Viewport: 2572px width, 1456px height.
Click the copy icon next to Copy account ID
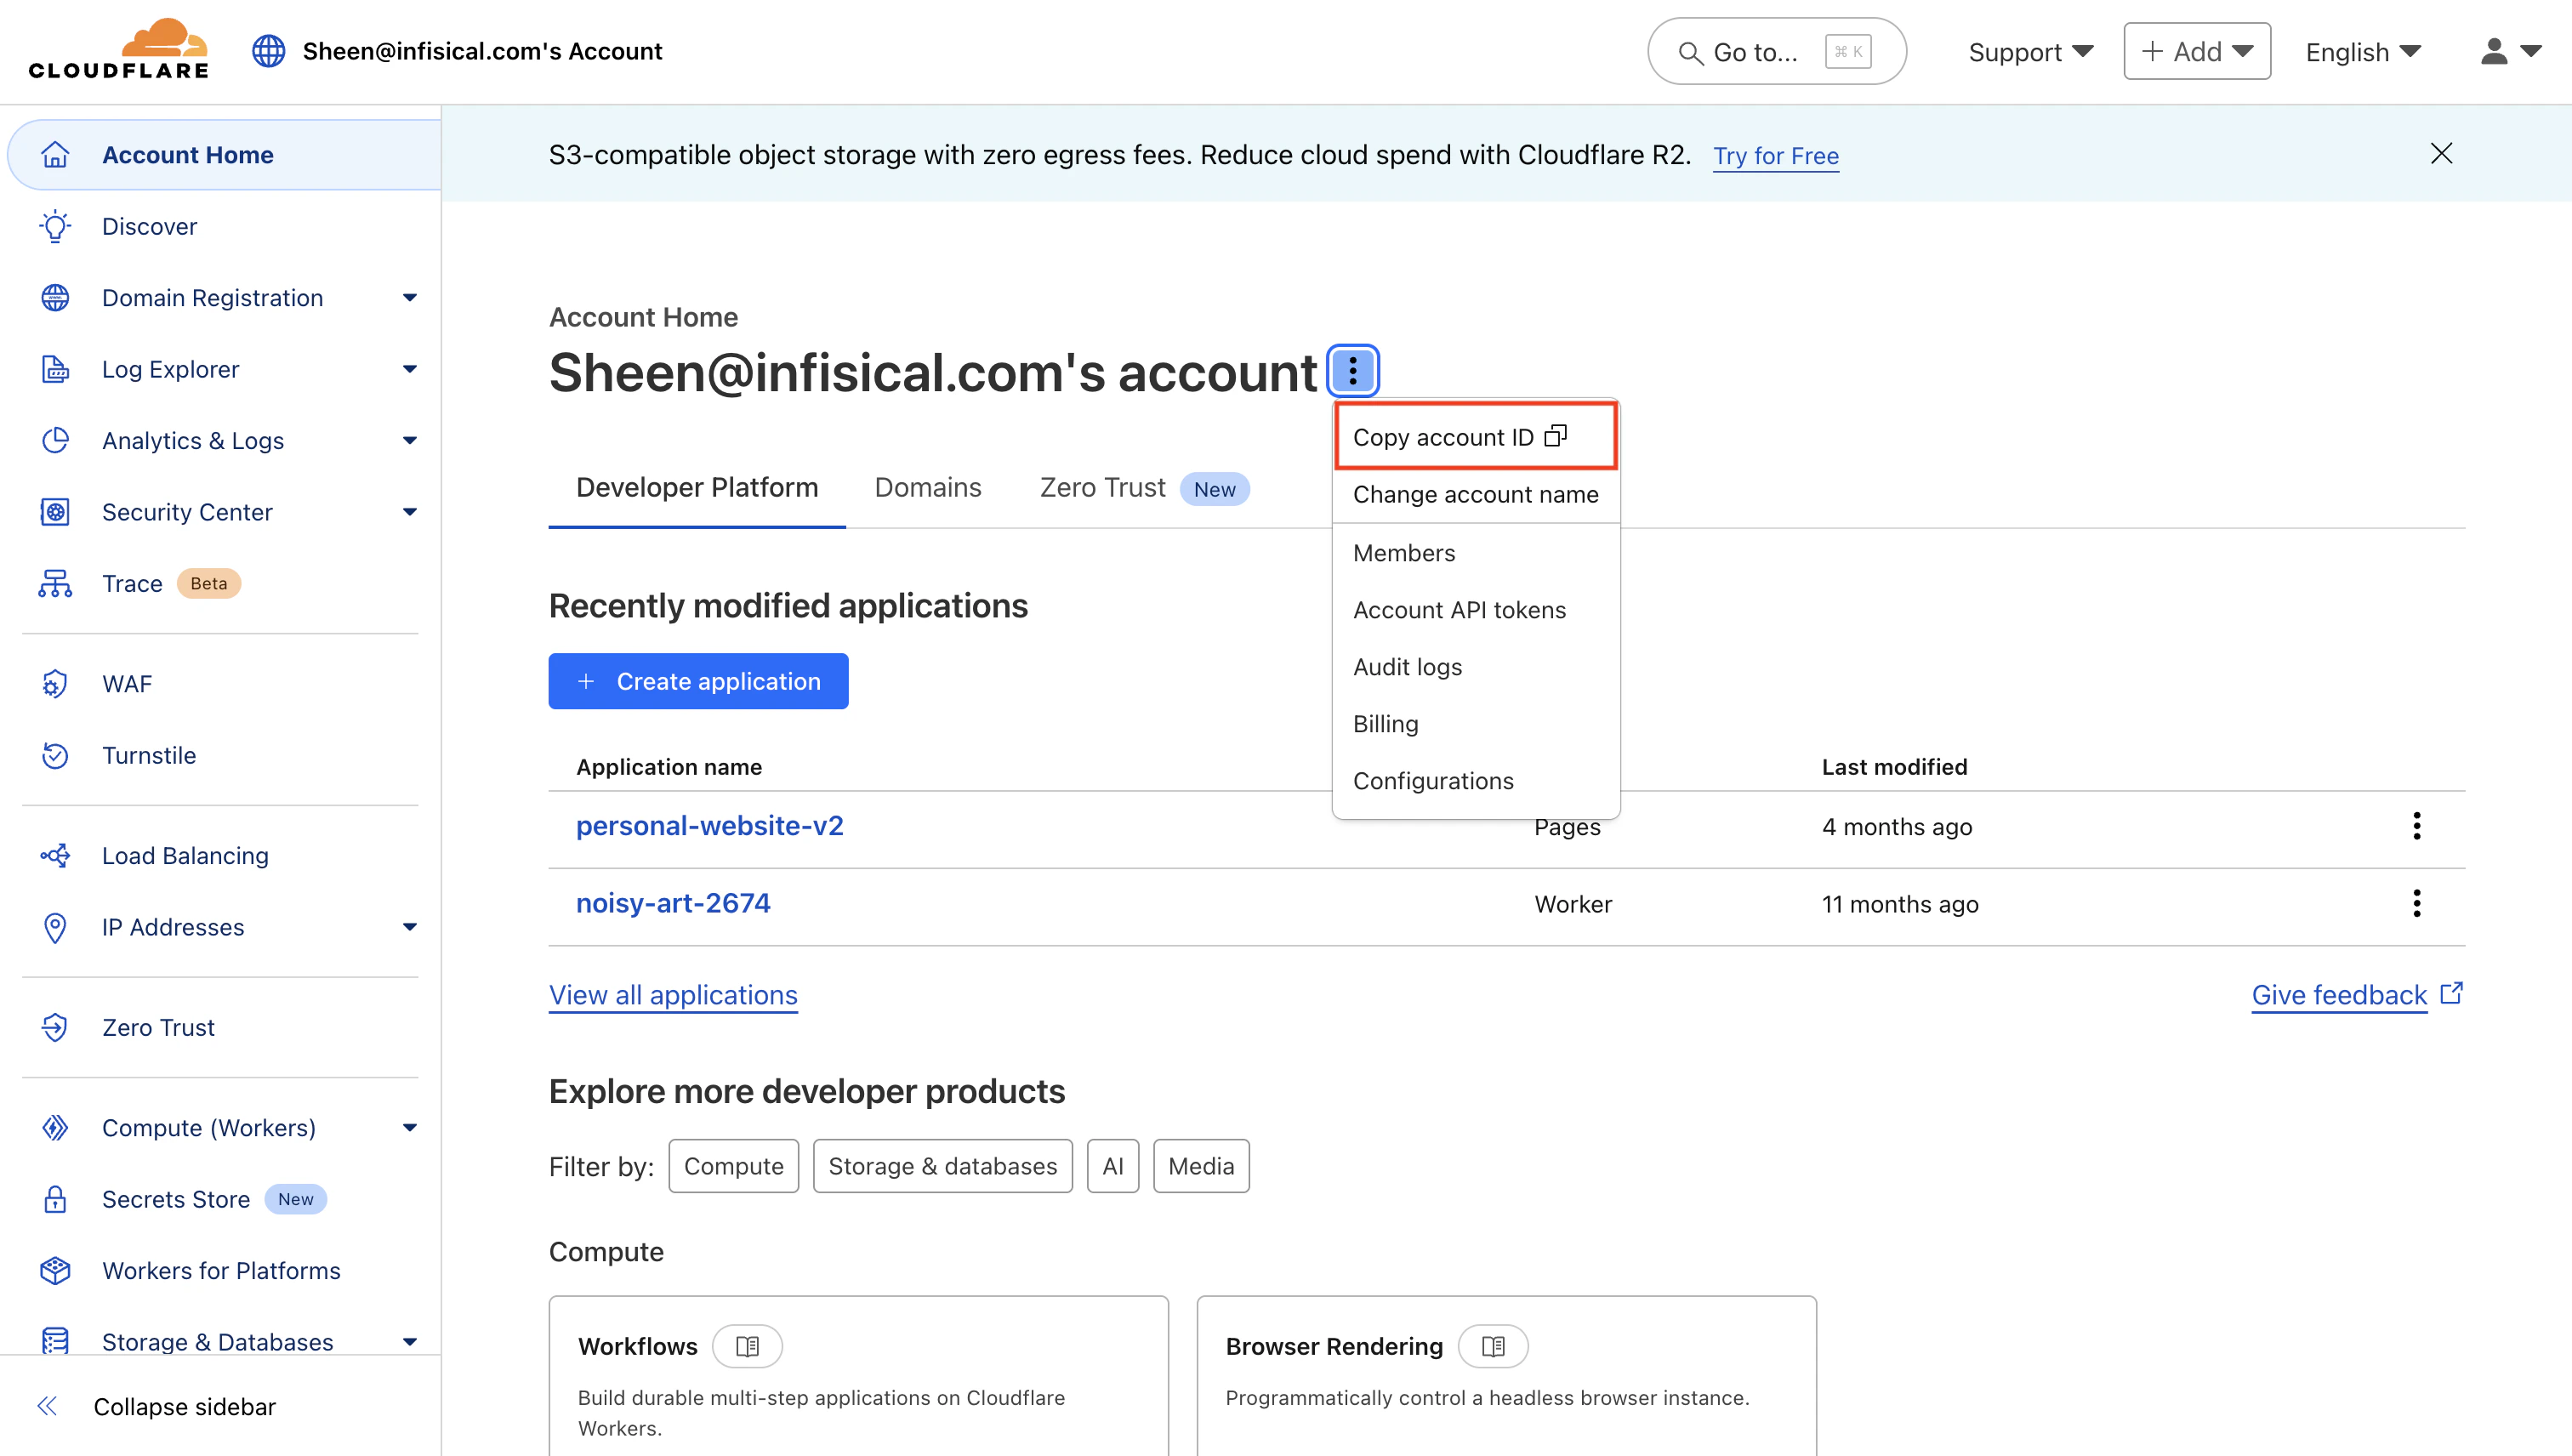coord(1556,436)
